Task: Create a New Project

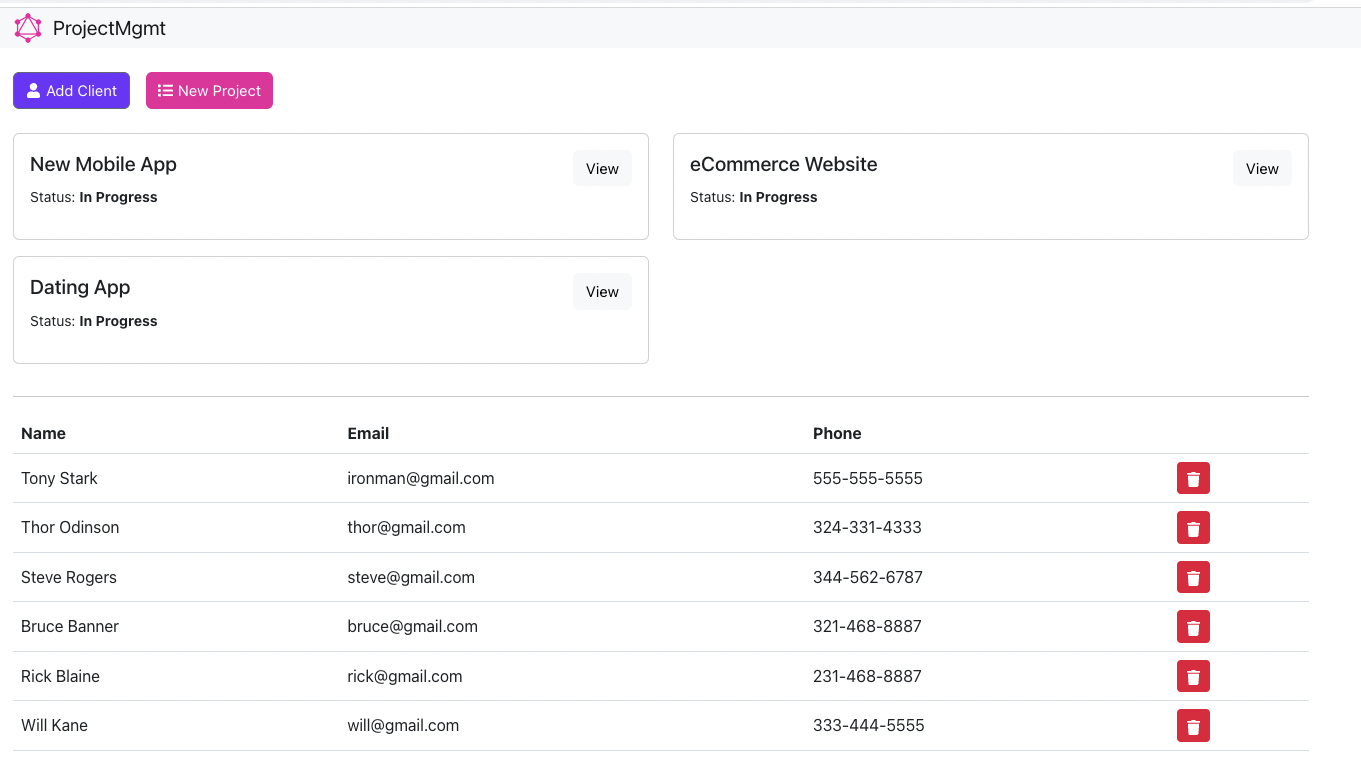Action: point(209,90)
